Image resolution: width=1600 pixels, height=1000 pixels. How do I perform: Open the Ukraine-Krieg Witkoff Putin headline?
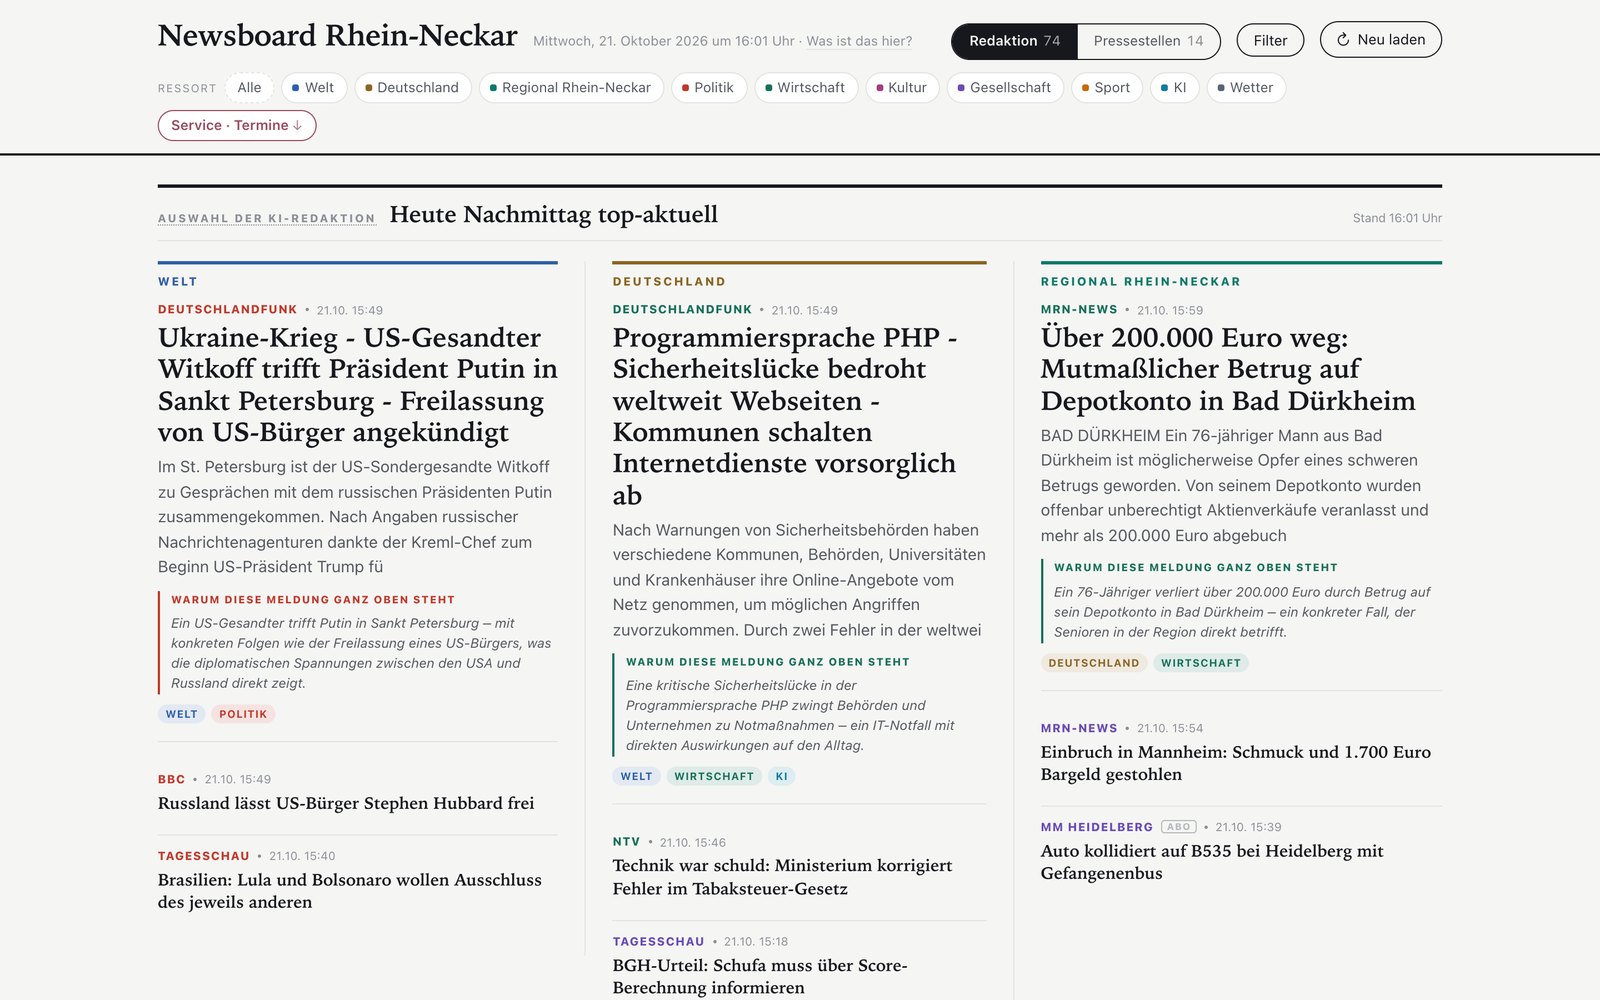(357, 385)
